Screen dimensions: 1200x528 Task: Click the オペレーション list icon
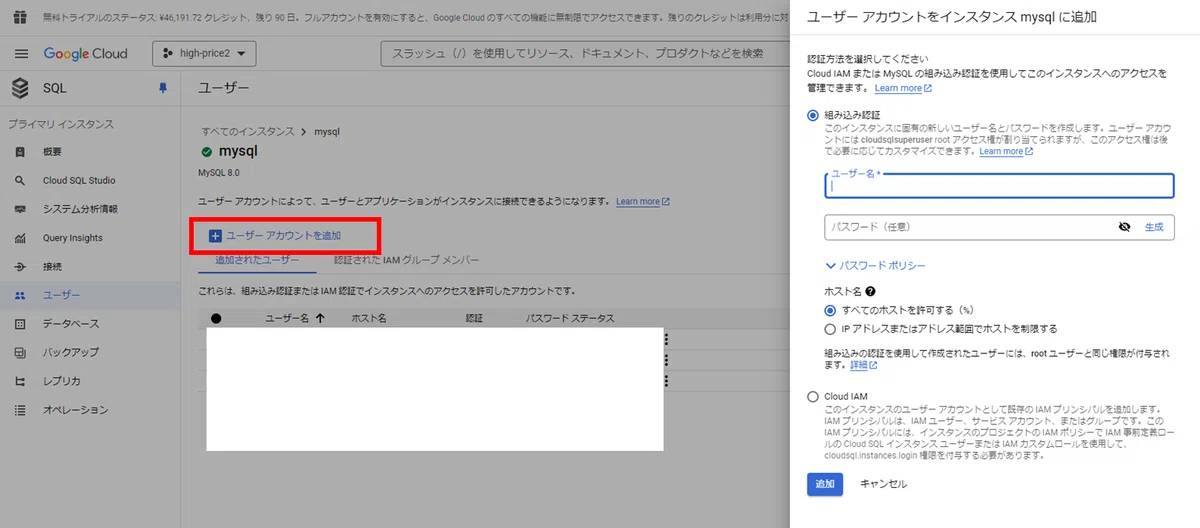(x=20, y=410)
